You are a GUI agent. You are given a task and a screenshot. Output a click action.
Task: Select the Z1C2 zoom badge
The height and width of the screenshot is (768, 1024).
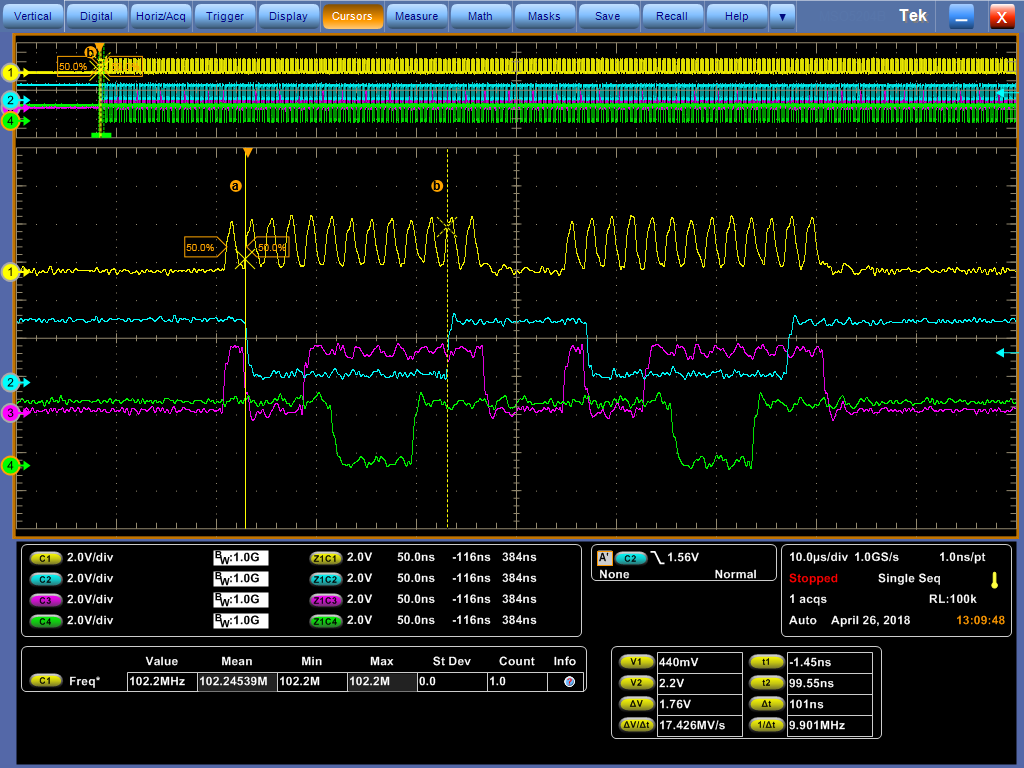pos(325,579)
